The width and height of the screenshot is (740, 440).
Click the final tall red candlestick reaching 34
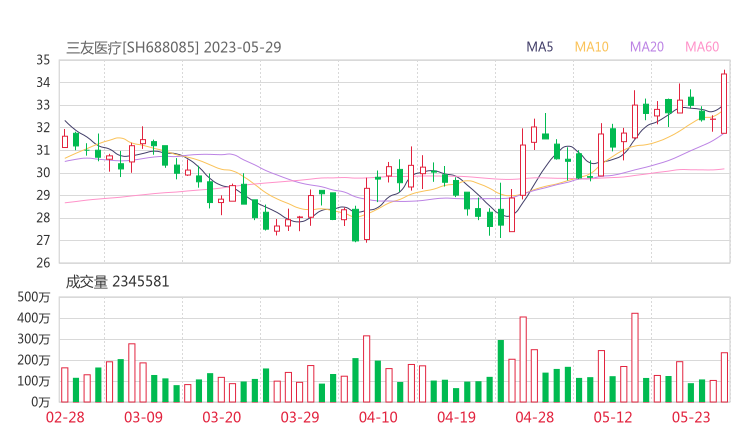pos(724,103)
